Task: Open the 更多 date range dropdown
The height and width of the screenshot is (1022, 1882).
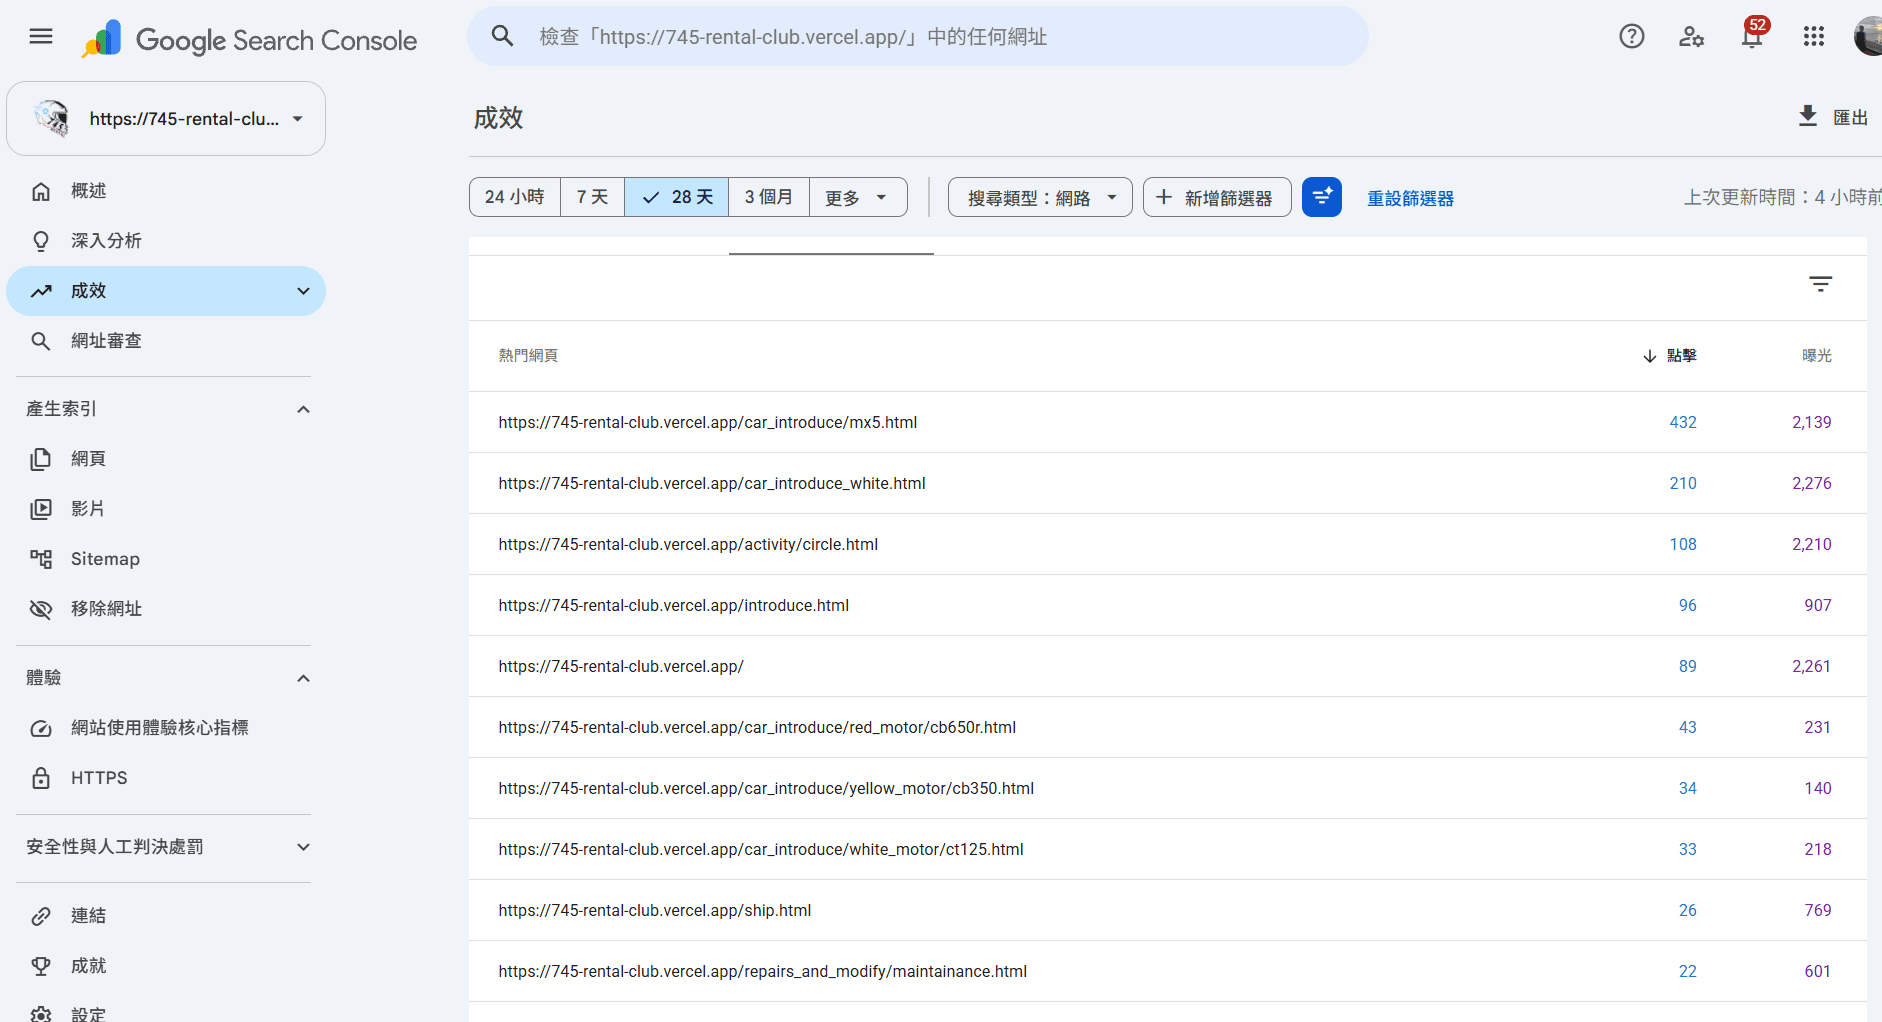Action: (x=858, y=197)
